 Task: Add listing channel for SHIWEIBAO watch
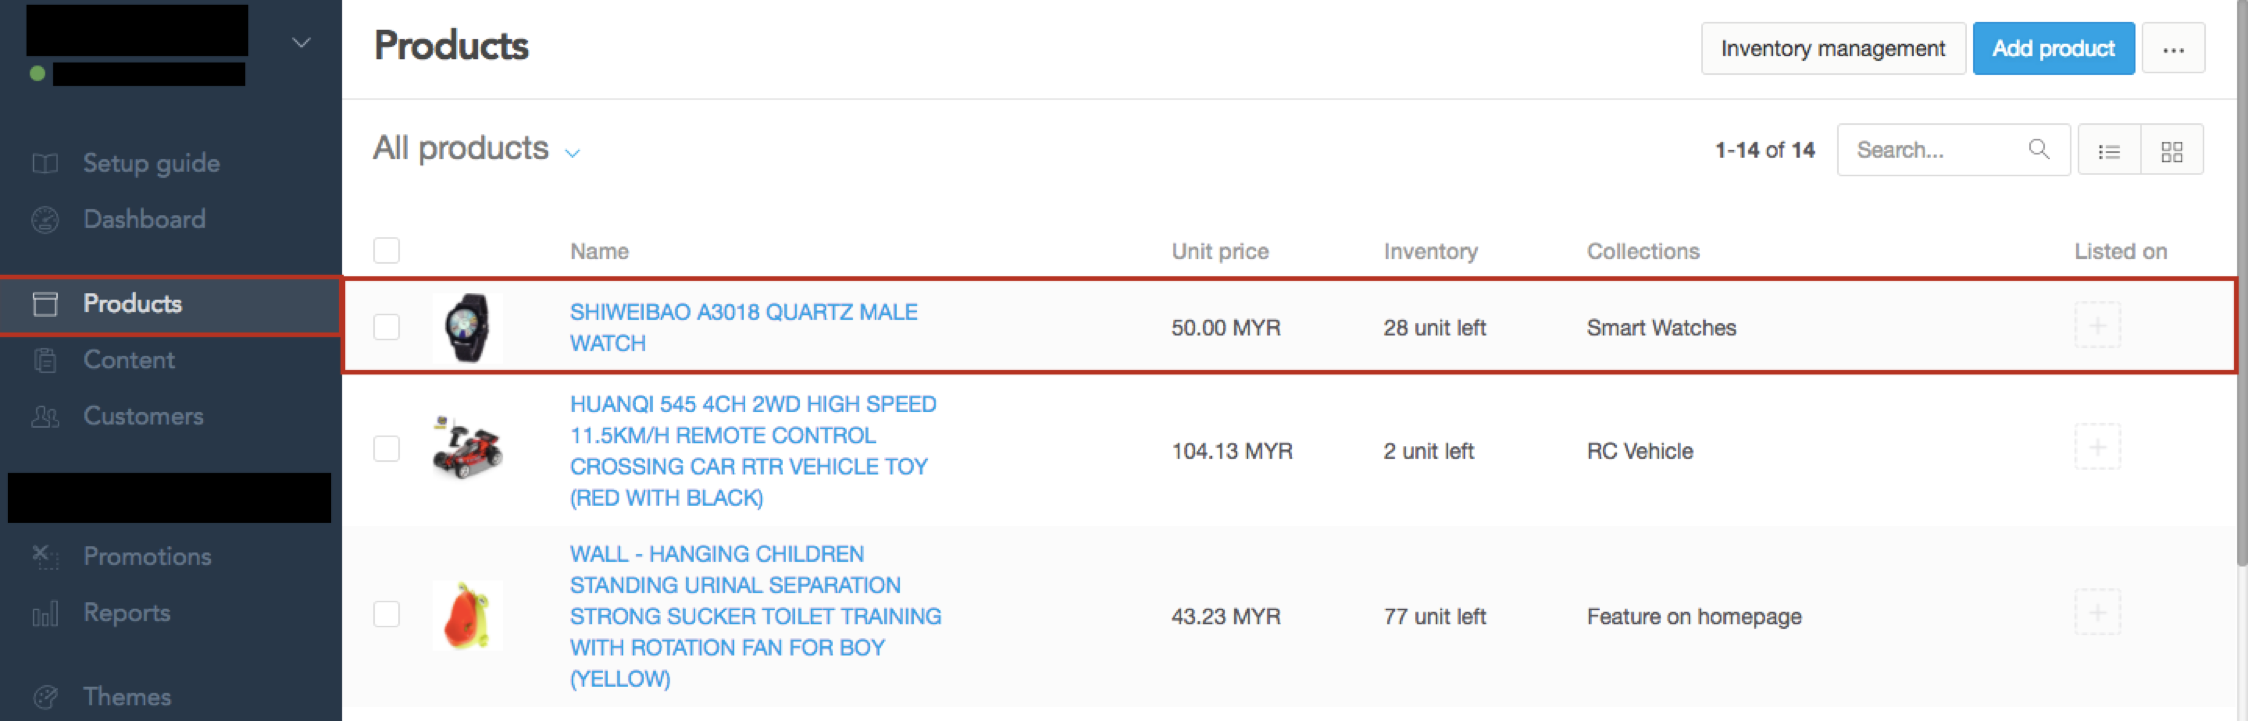click(x=2097, y=326)
